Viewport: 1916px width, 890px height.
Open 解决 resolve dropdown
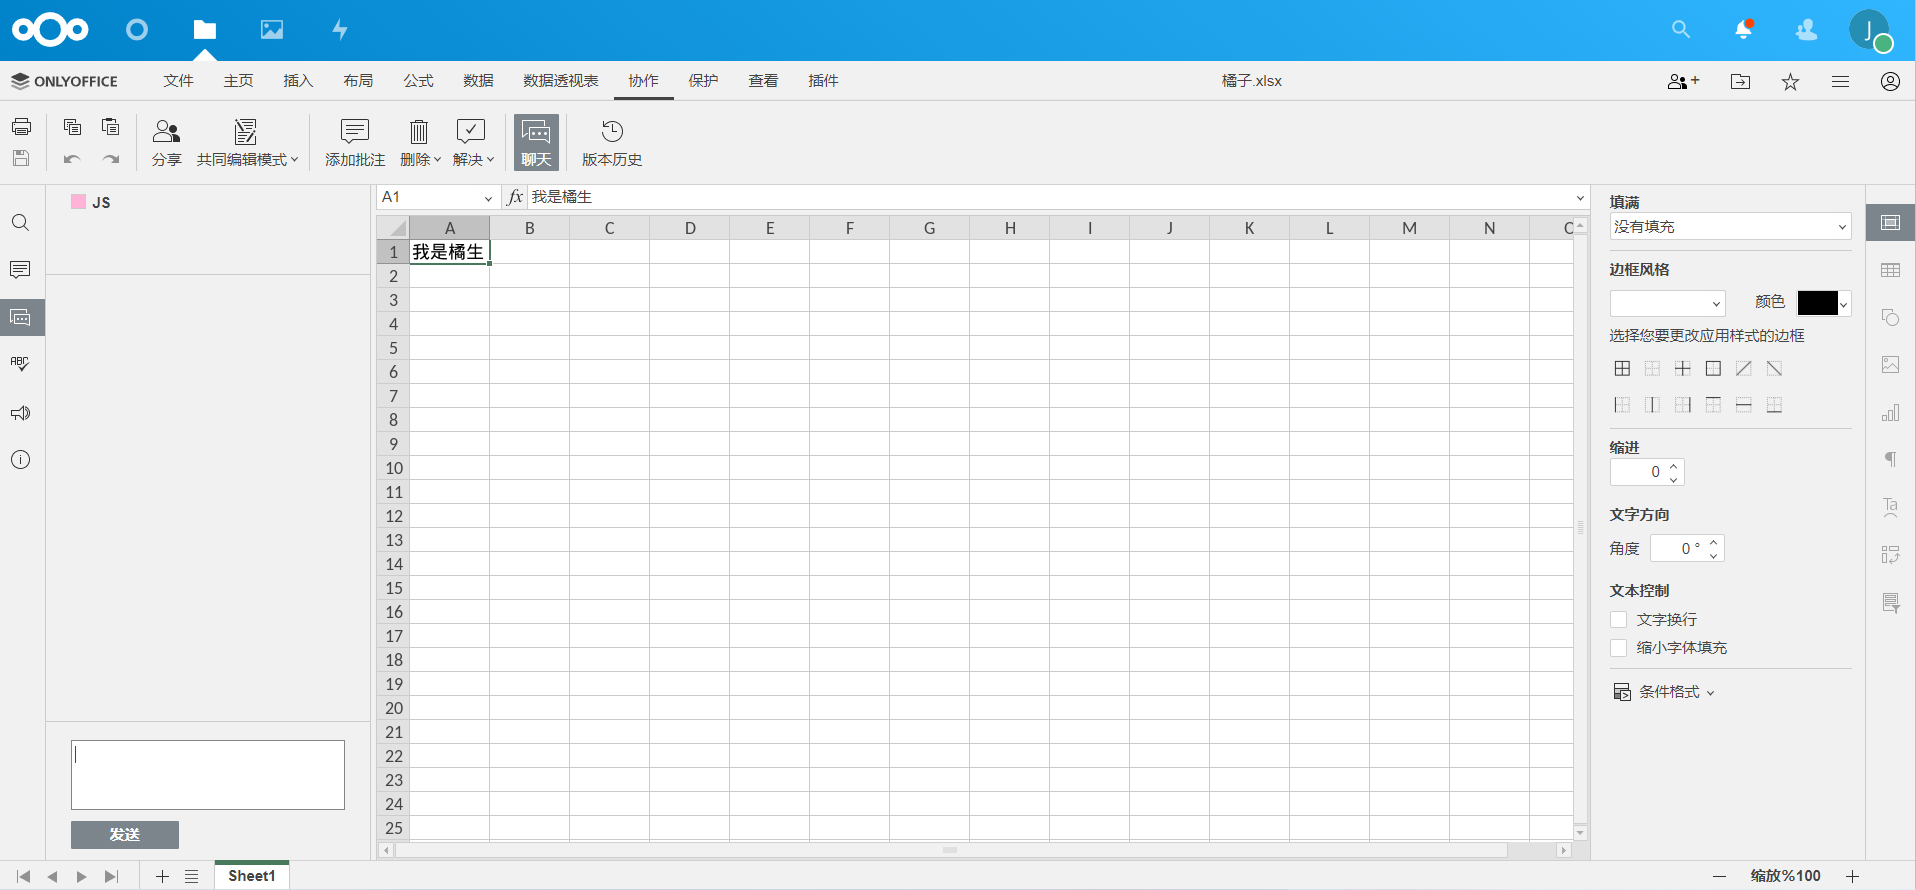tap(473, 143)
